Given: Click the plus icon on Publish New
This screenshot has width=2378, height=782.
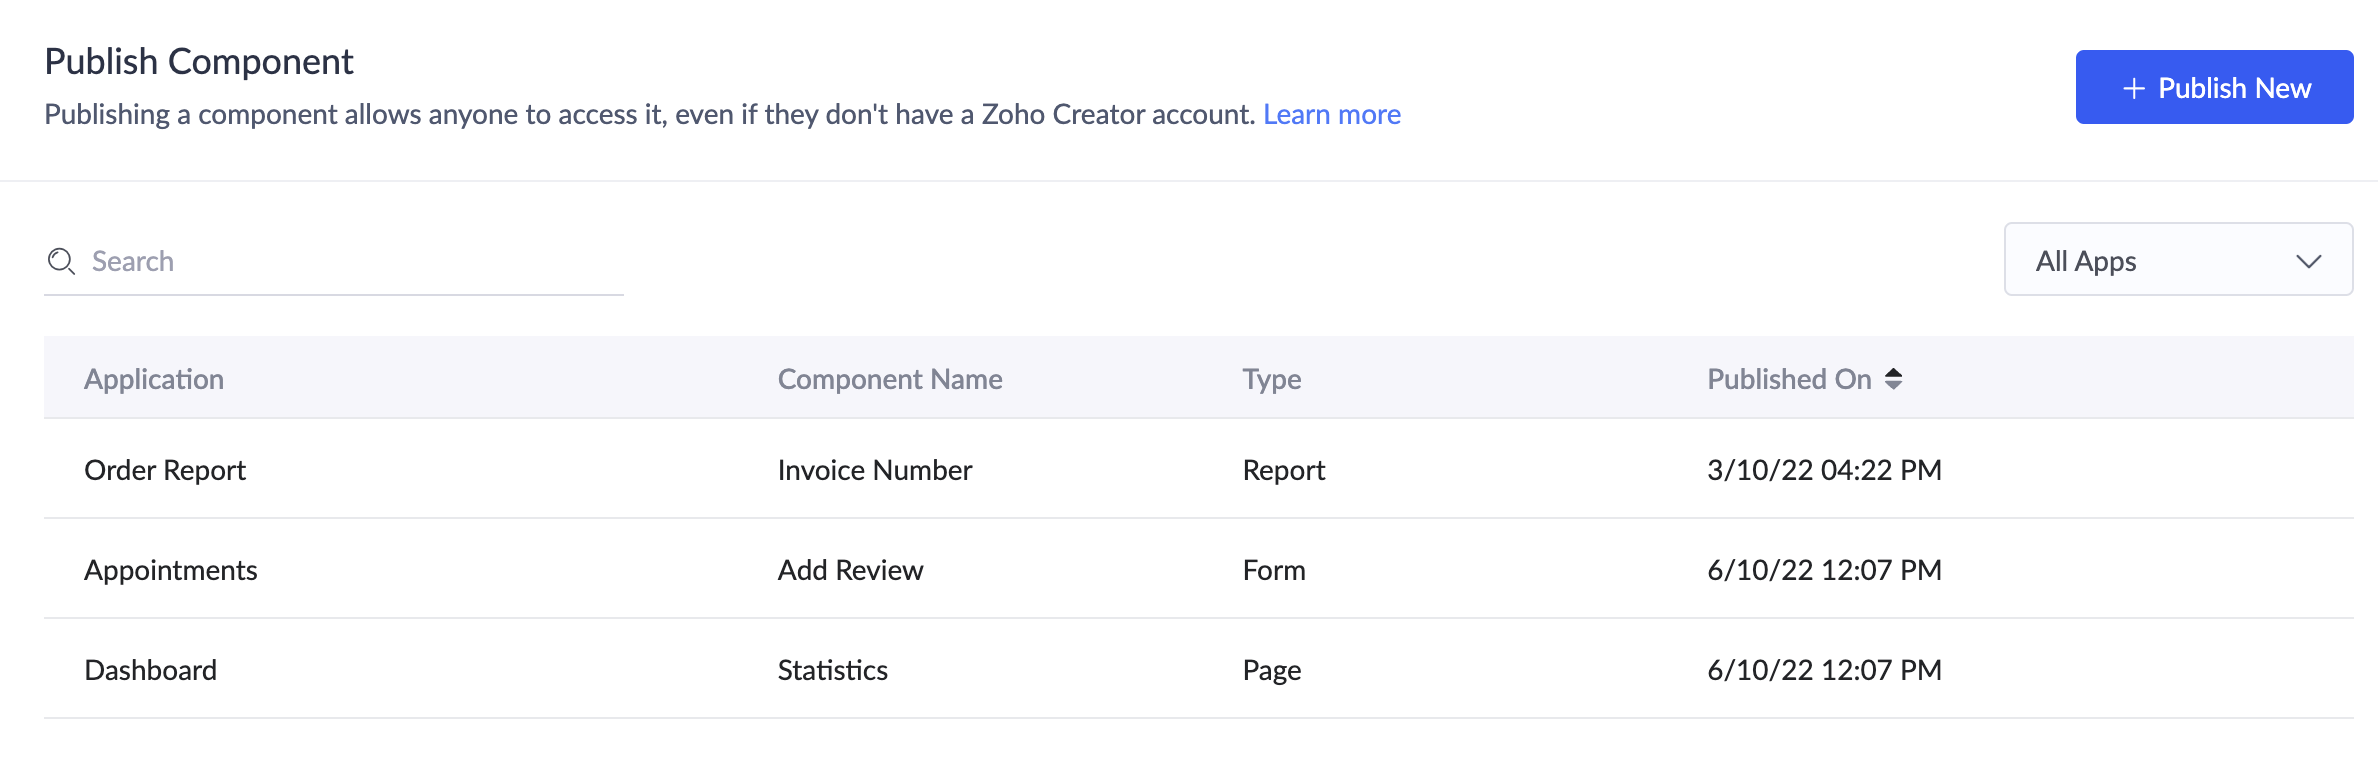Looking at the screenshot, I should point(2134,89).
